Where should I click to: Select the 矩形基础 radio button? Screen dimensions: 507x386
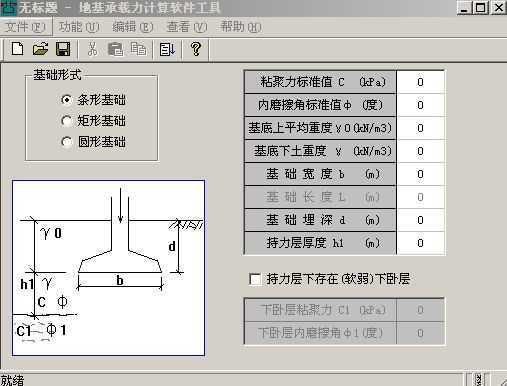(x=66, y=121)
